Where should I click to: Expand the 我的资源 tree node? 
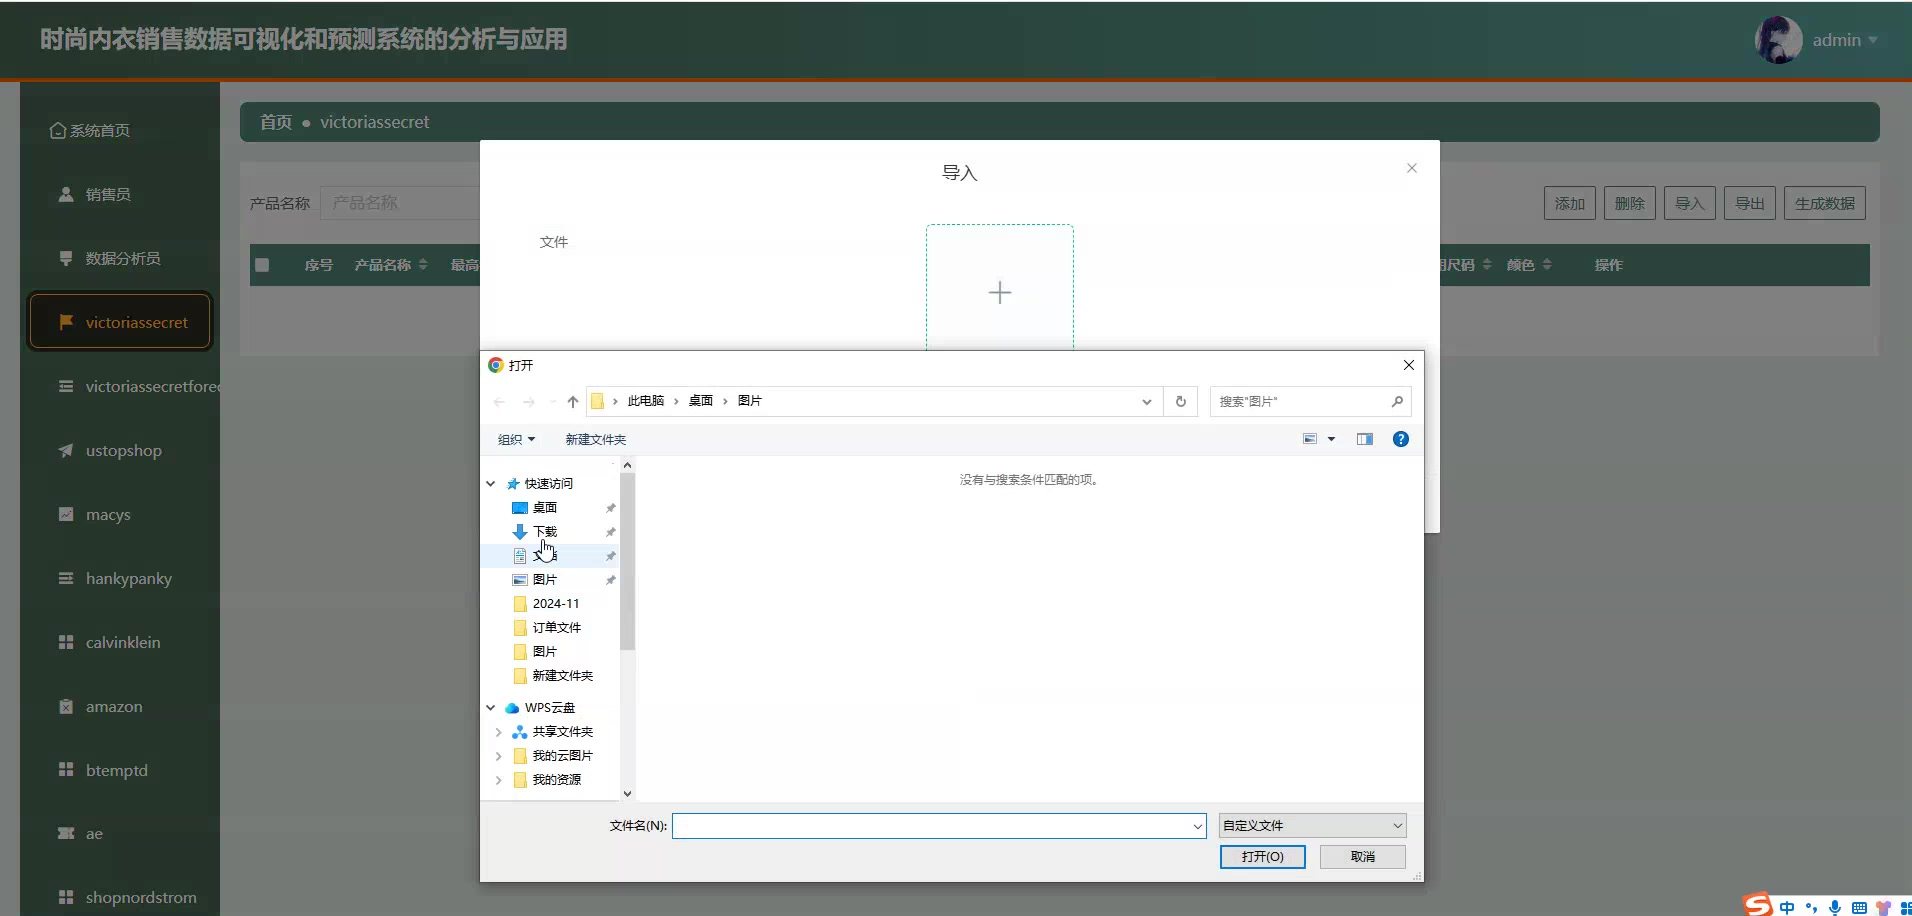click(x=498, y=780)
